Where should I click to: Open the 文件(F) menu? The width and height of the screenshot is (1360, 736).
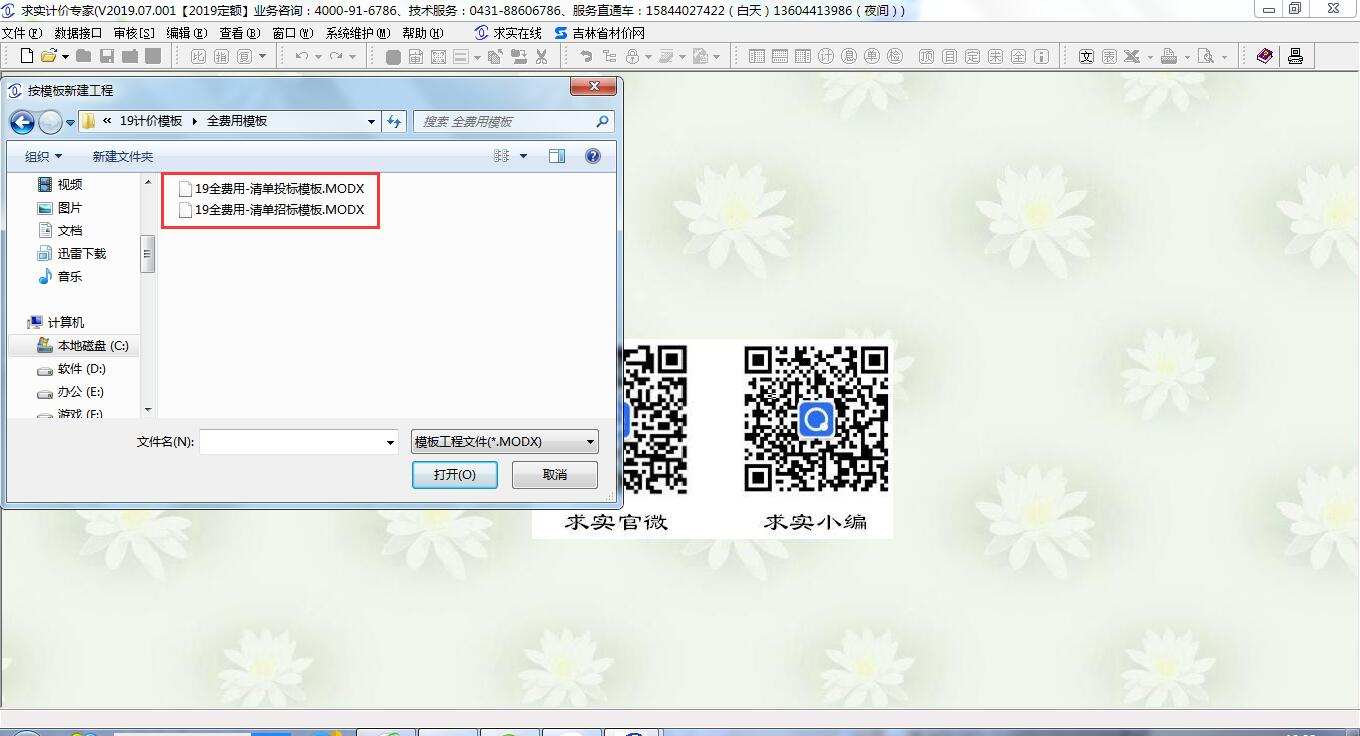click(x=22, y=33)
